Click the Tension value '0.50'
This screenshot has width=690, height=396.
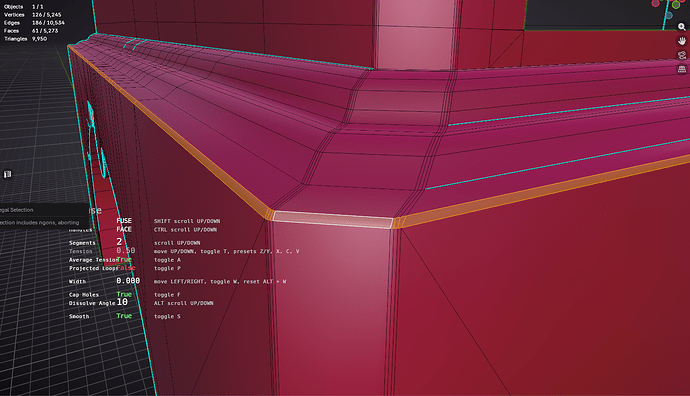coord(126,250)
